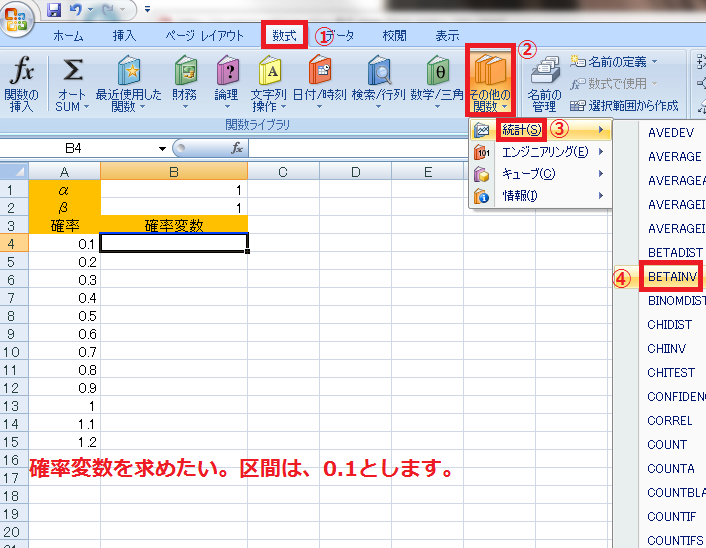Open the Information (情報) submenu
Viewport: 706px width, 548px height.
(x=541, y=196)
